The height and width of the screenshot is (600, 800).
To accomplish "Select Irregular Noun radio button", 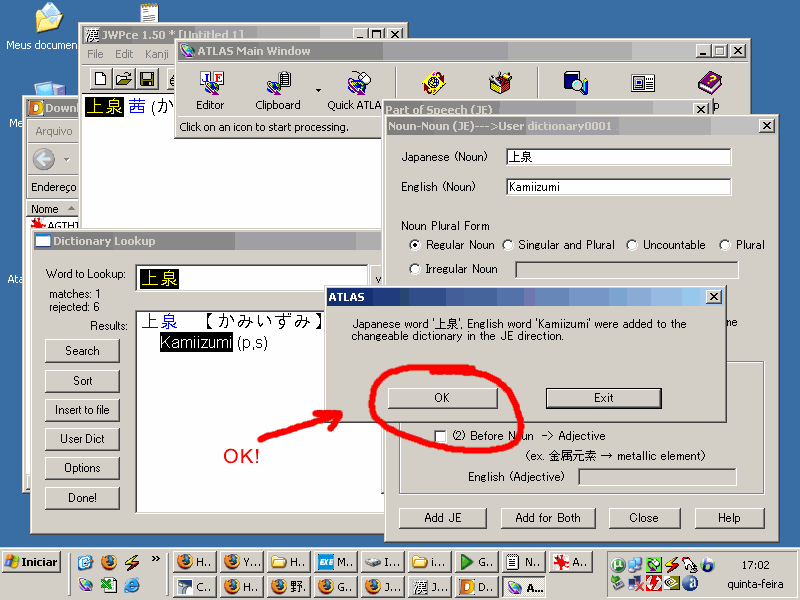I will (x=415, y=269).
